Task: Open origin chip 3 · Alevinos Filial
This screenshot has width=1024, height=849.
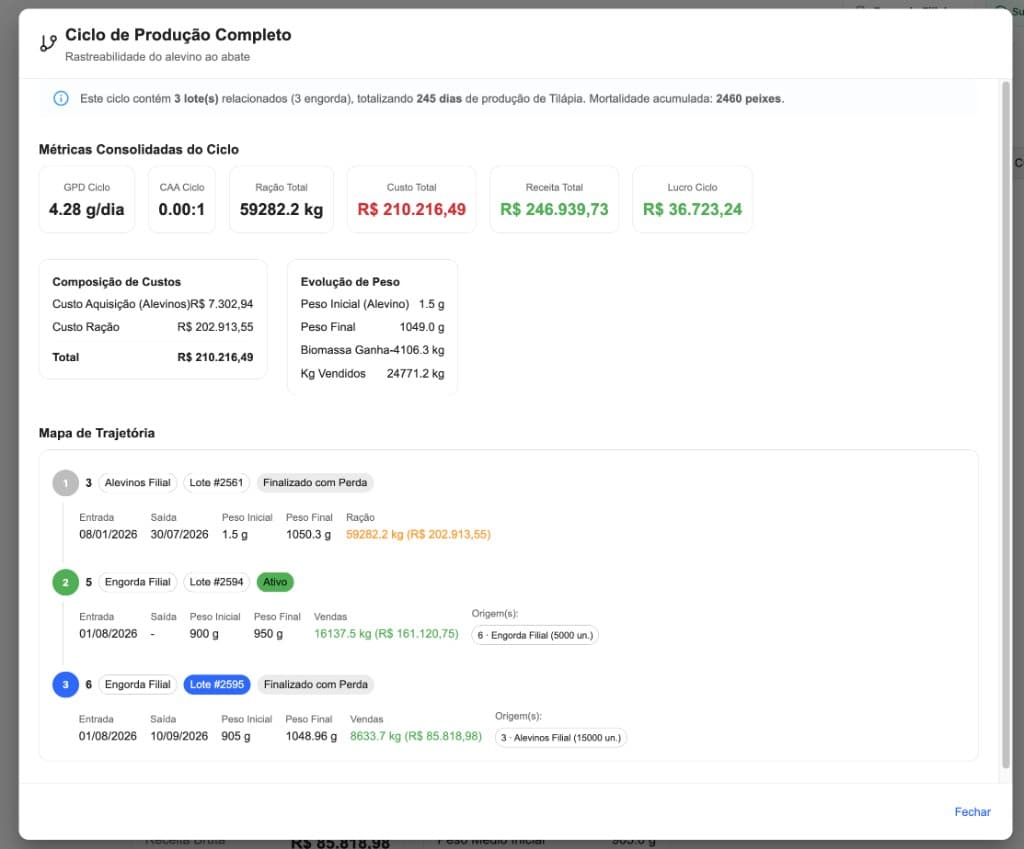Action: pos(560,738)
